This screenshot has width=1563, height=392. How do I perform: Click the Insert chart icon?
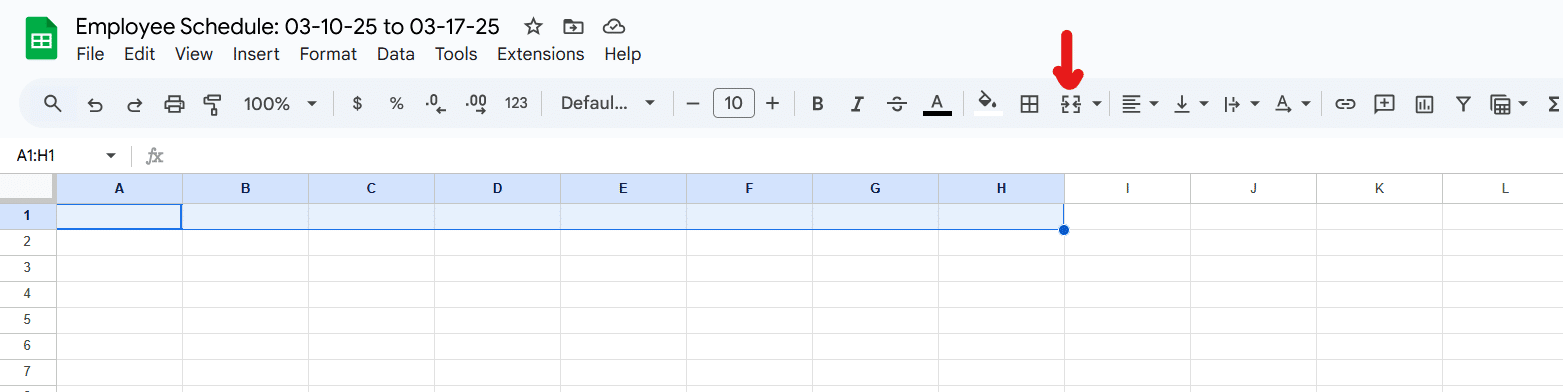1424,104
